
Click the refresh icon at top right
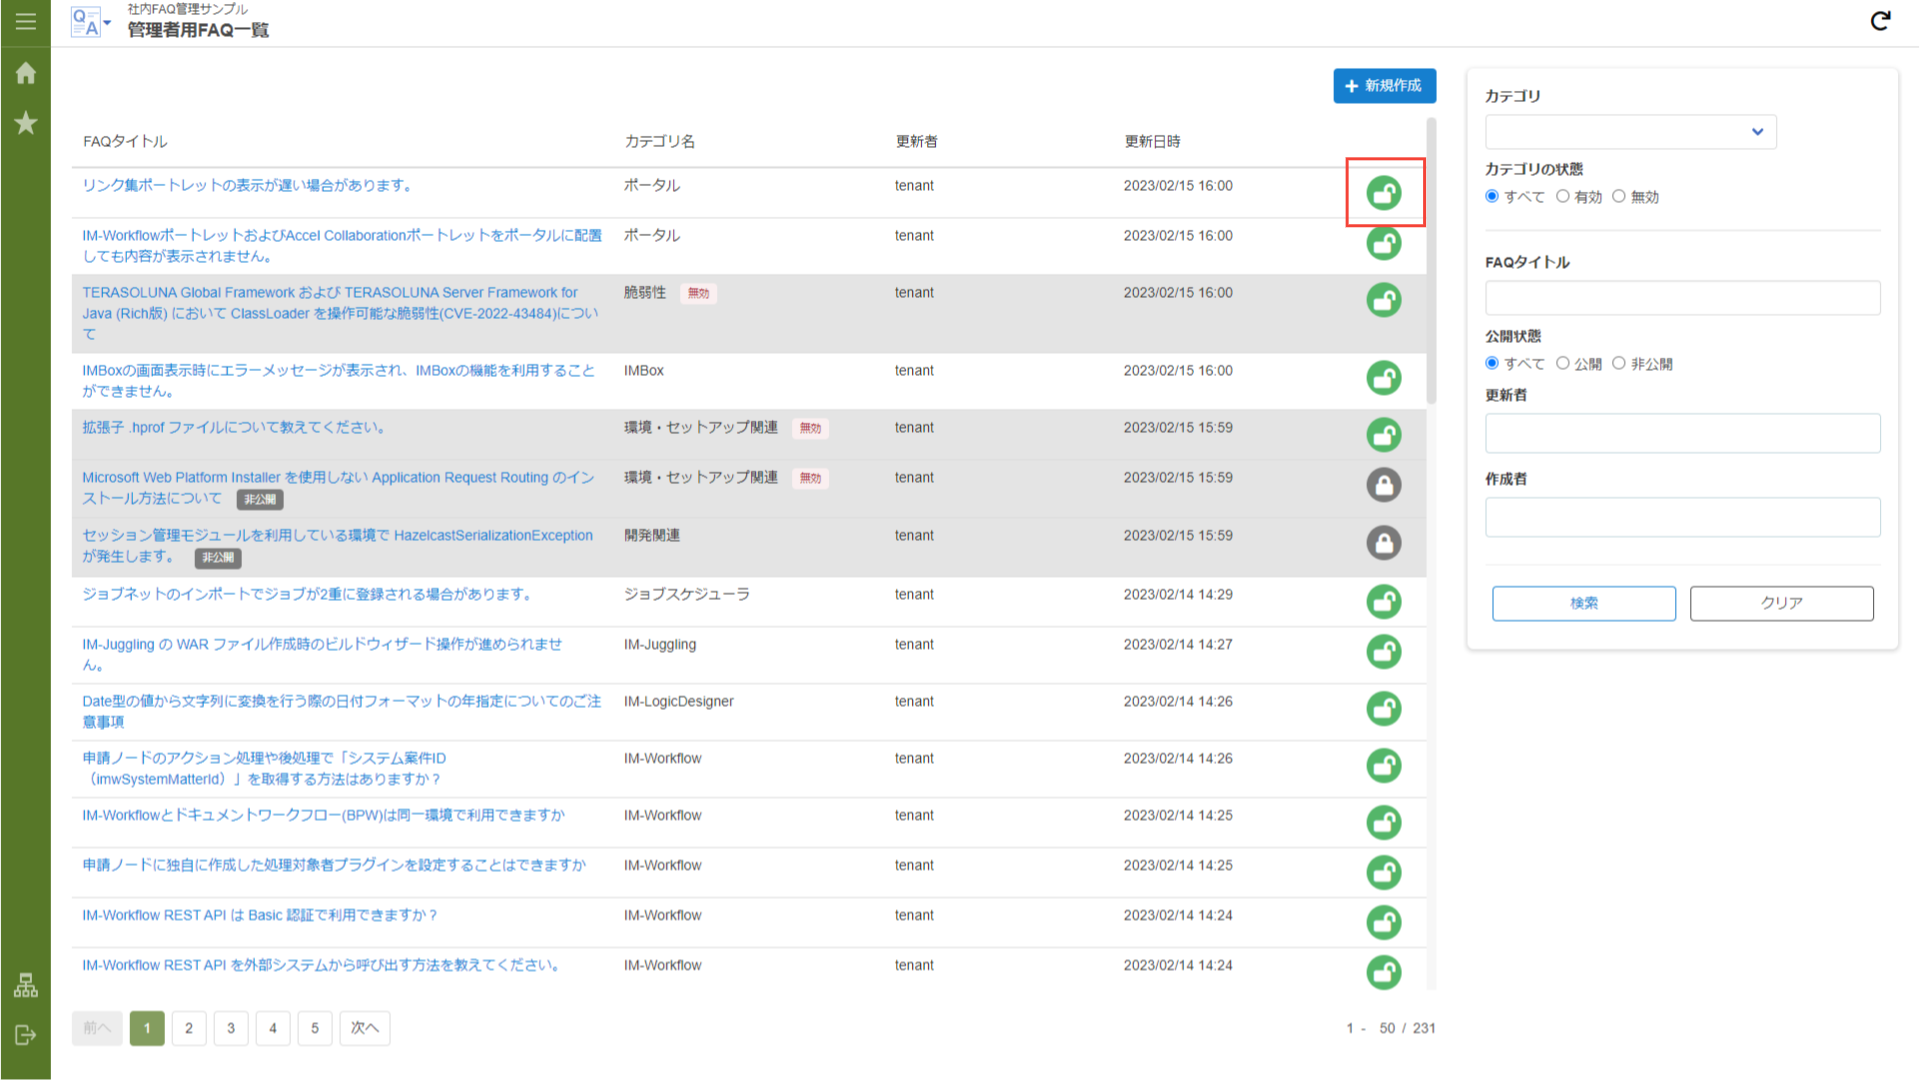[x=1880, y=21]
